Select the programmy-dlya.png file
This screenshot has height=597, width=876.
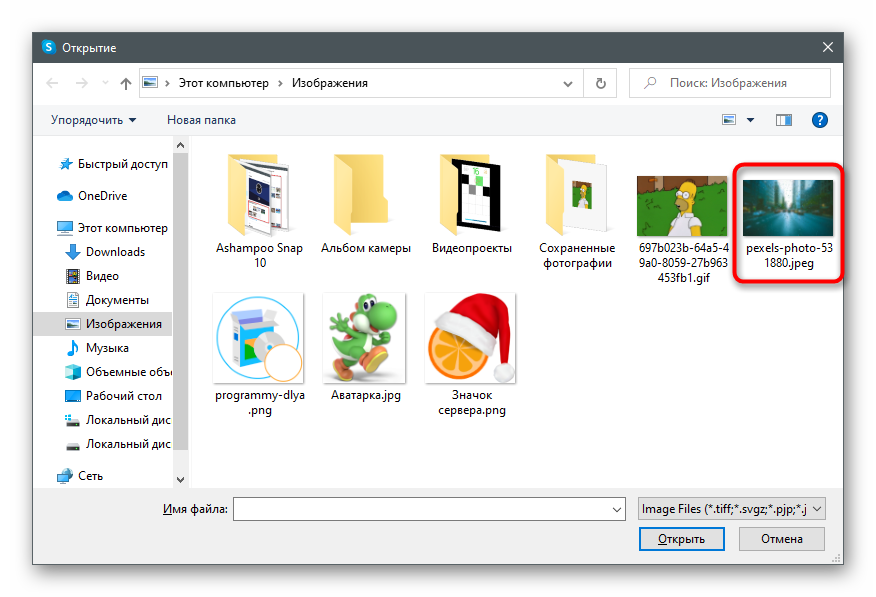(259, 354)
